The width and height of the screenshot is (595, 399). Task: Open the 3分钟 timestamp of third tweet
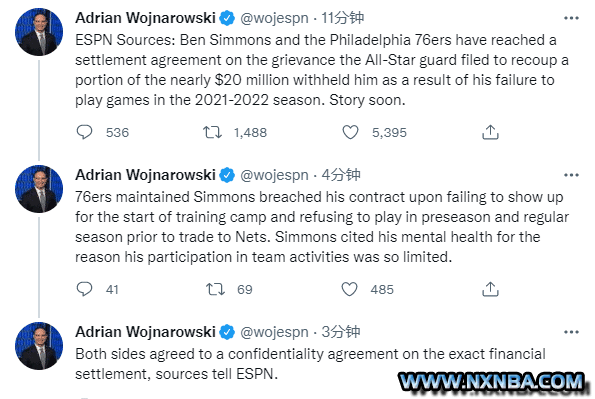pyautogui.click(x=341, y=332)
